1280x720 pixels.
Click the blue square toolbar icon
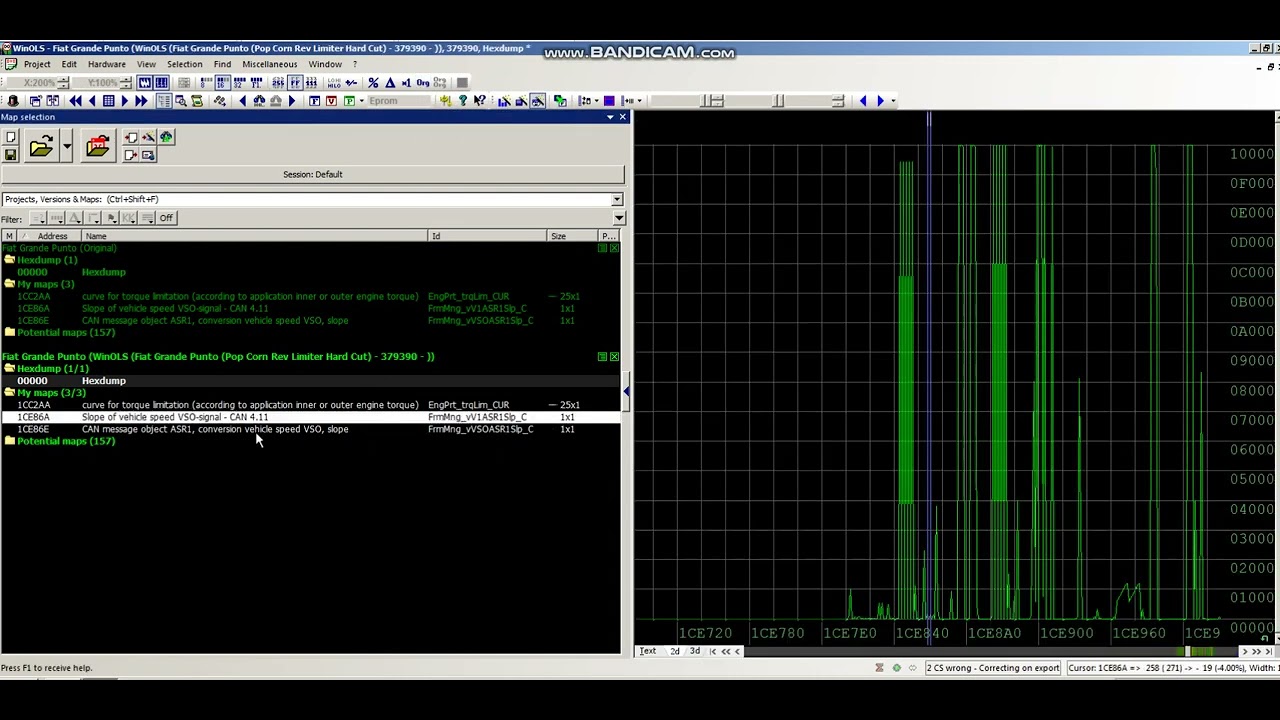click(x=608, y=101)
